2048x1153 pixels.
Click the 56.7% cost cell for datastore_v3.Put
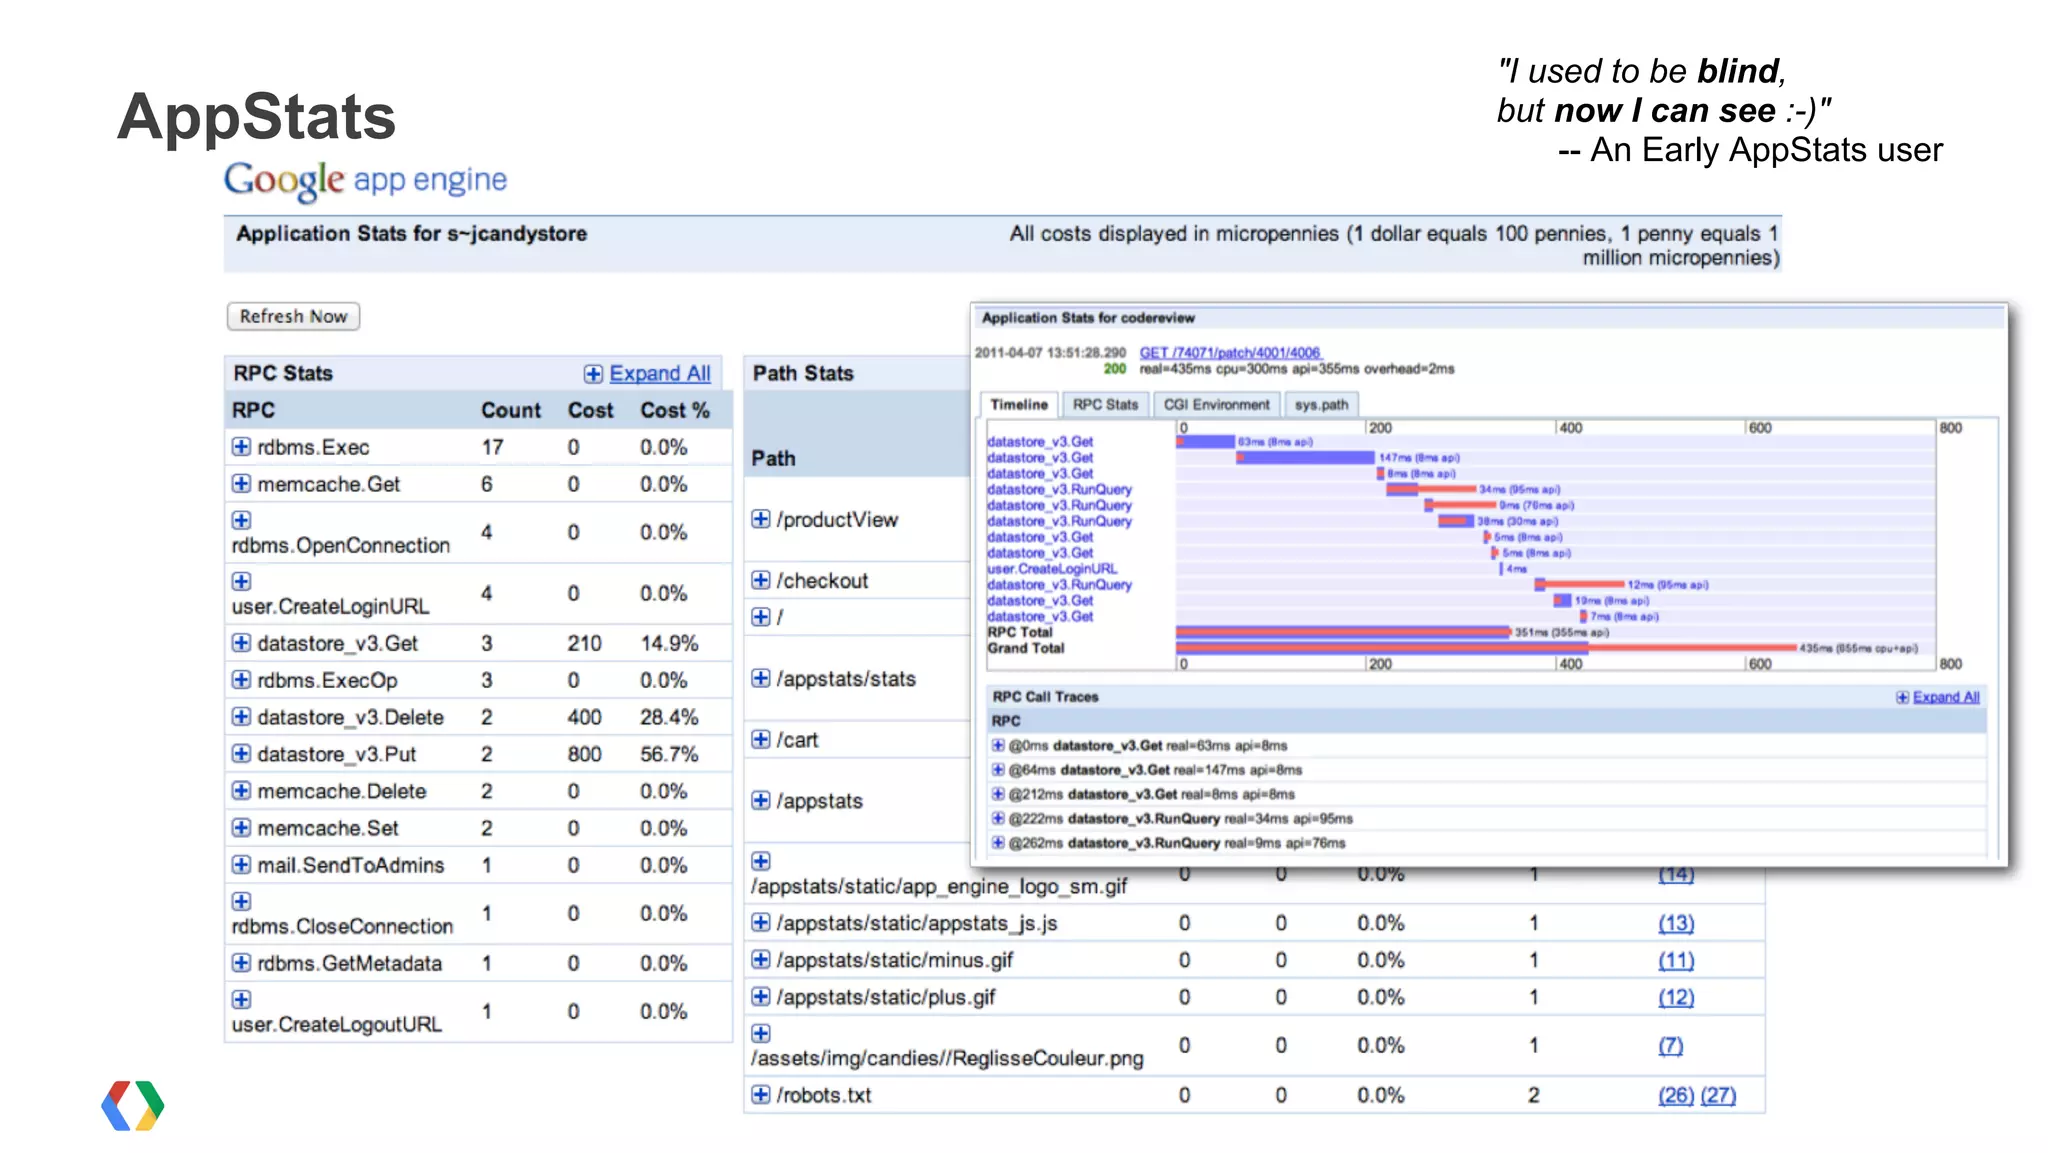(x=669, y=754)
